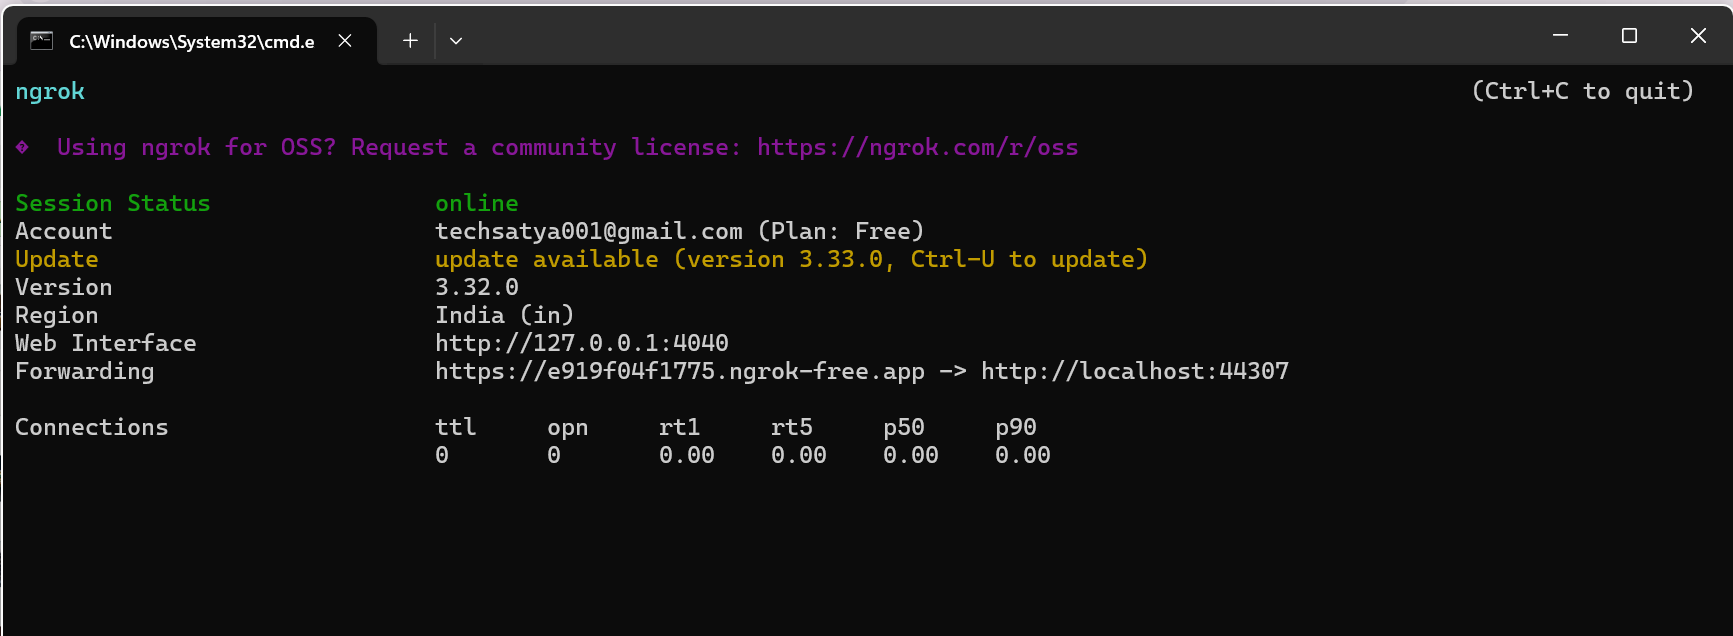The image size is (1733, 636).
Task: Open a new tab with the plus button
Action: click(410, 41)
